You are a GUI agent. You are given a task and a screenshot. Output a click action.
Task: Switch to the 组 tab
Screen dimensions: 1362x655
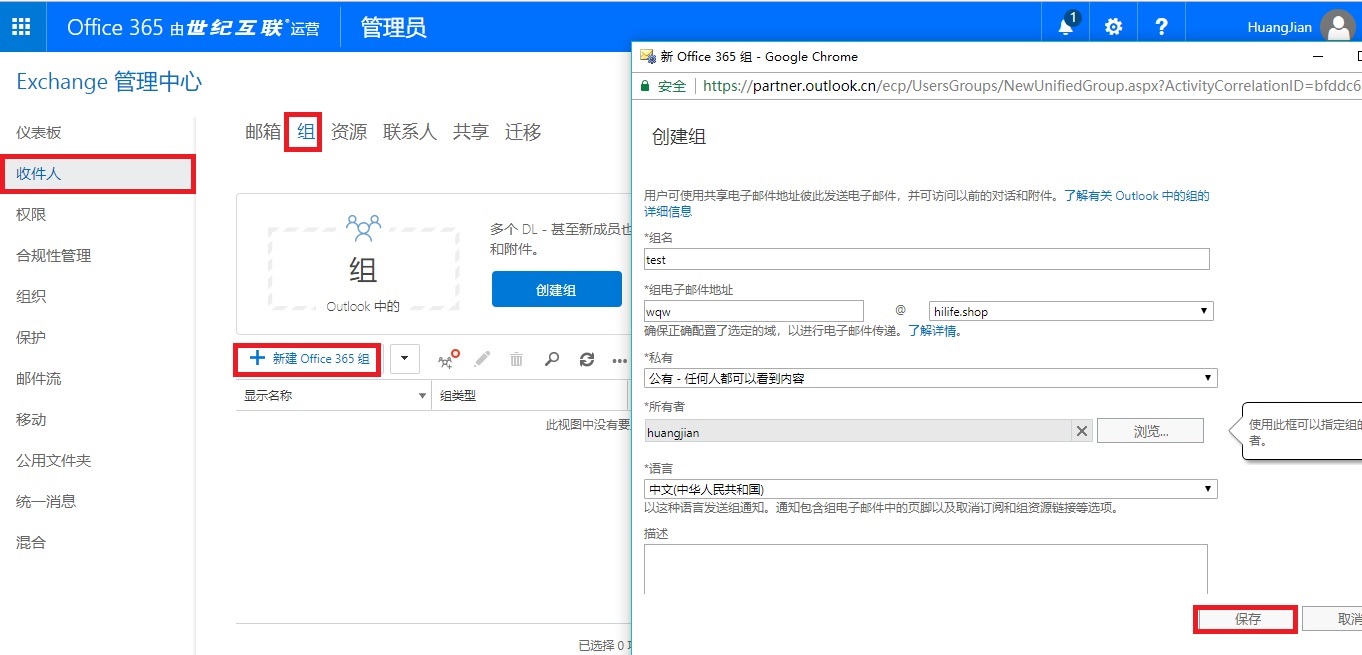point(305,132)
